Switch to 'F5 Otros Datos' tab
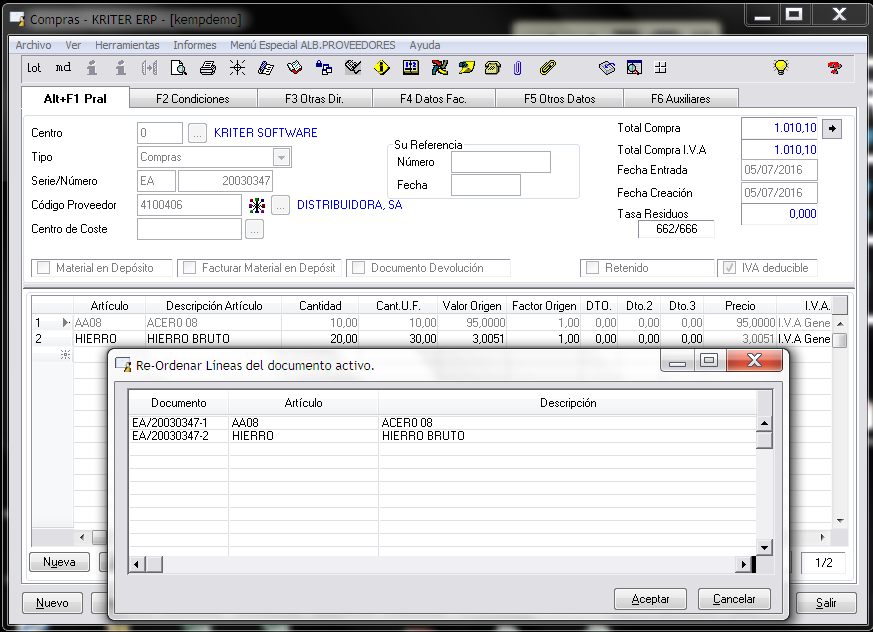Image resolution: width=873 pixels, height=632 pixels. 560,99
